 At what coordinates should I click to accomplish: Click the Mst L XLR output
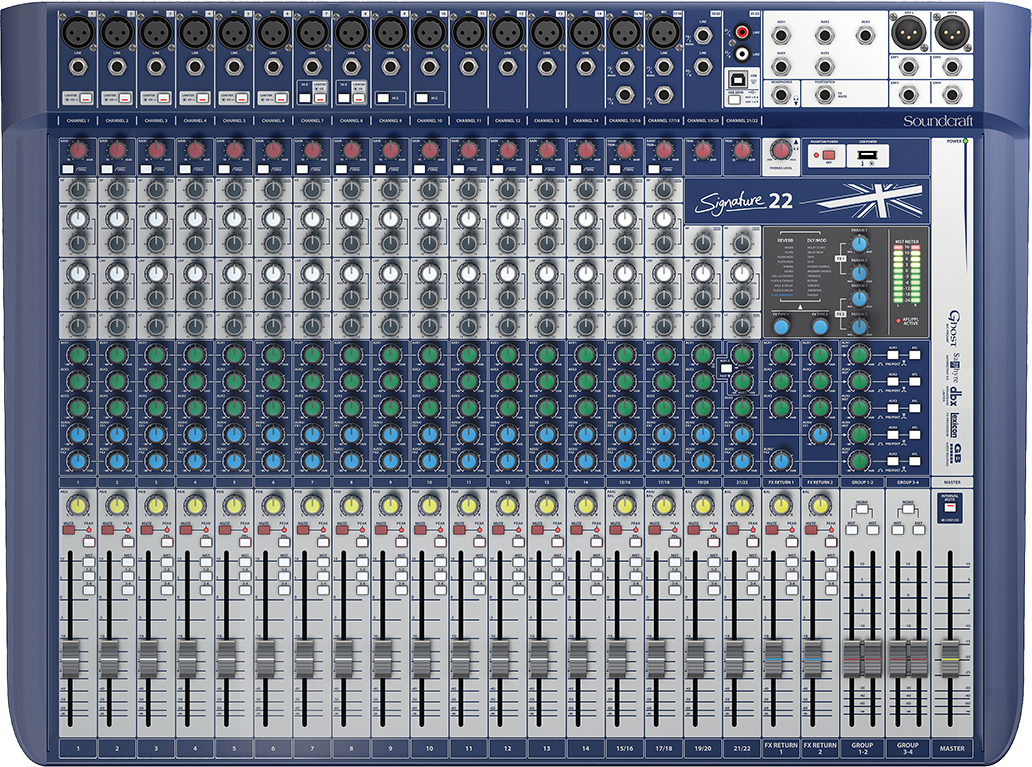(x=910, y=34)
